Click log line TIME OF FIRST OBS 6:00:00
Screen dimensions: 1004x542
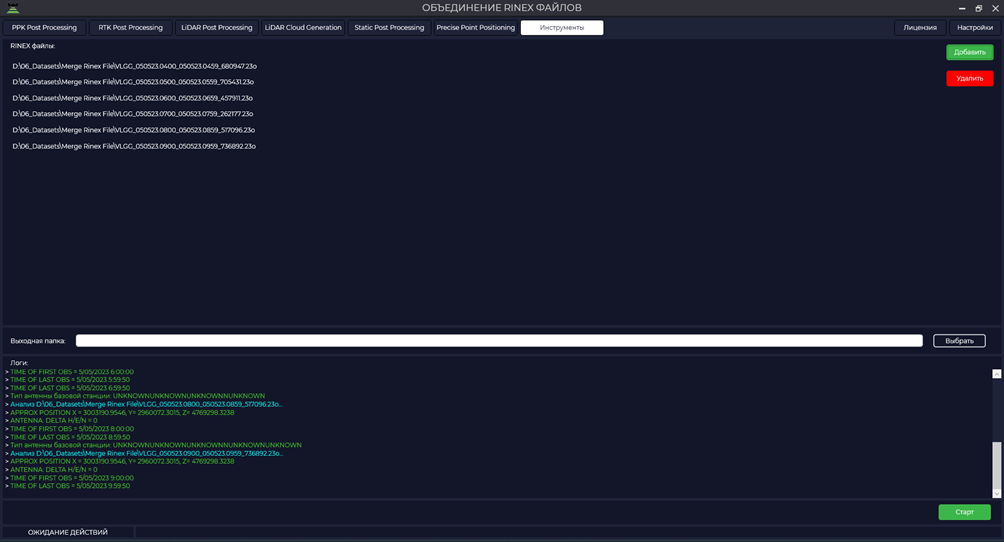tap(72, 372)
